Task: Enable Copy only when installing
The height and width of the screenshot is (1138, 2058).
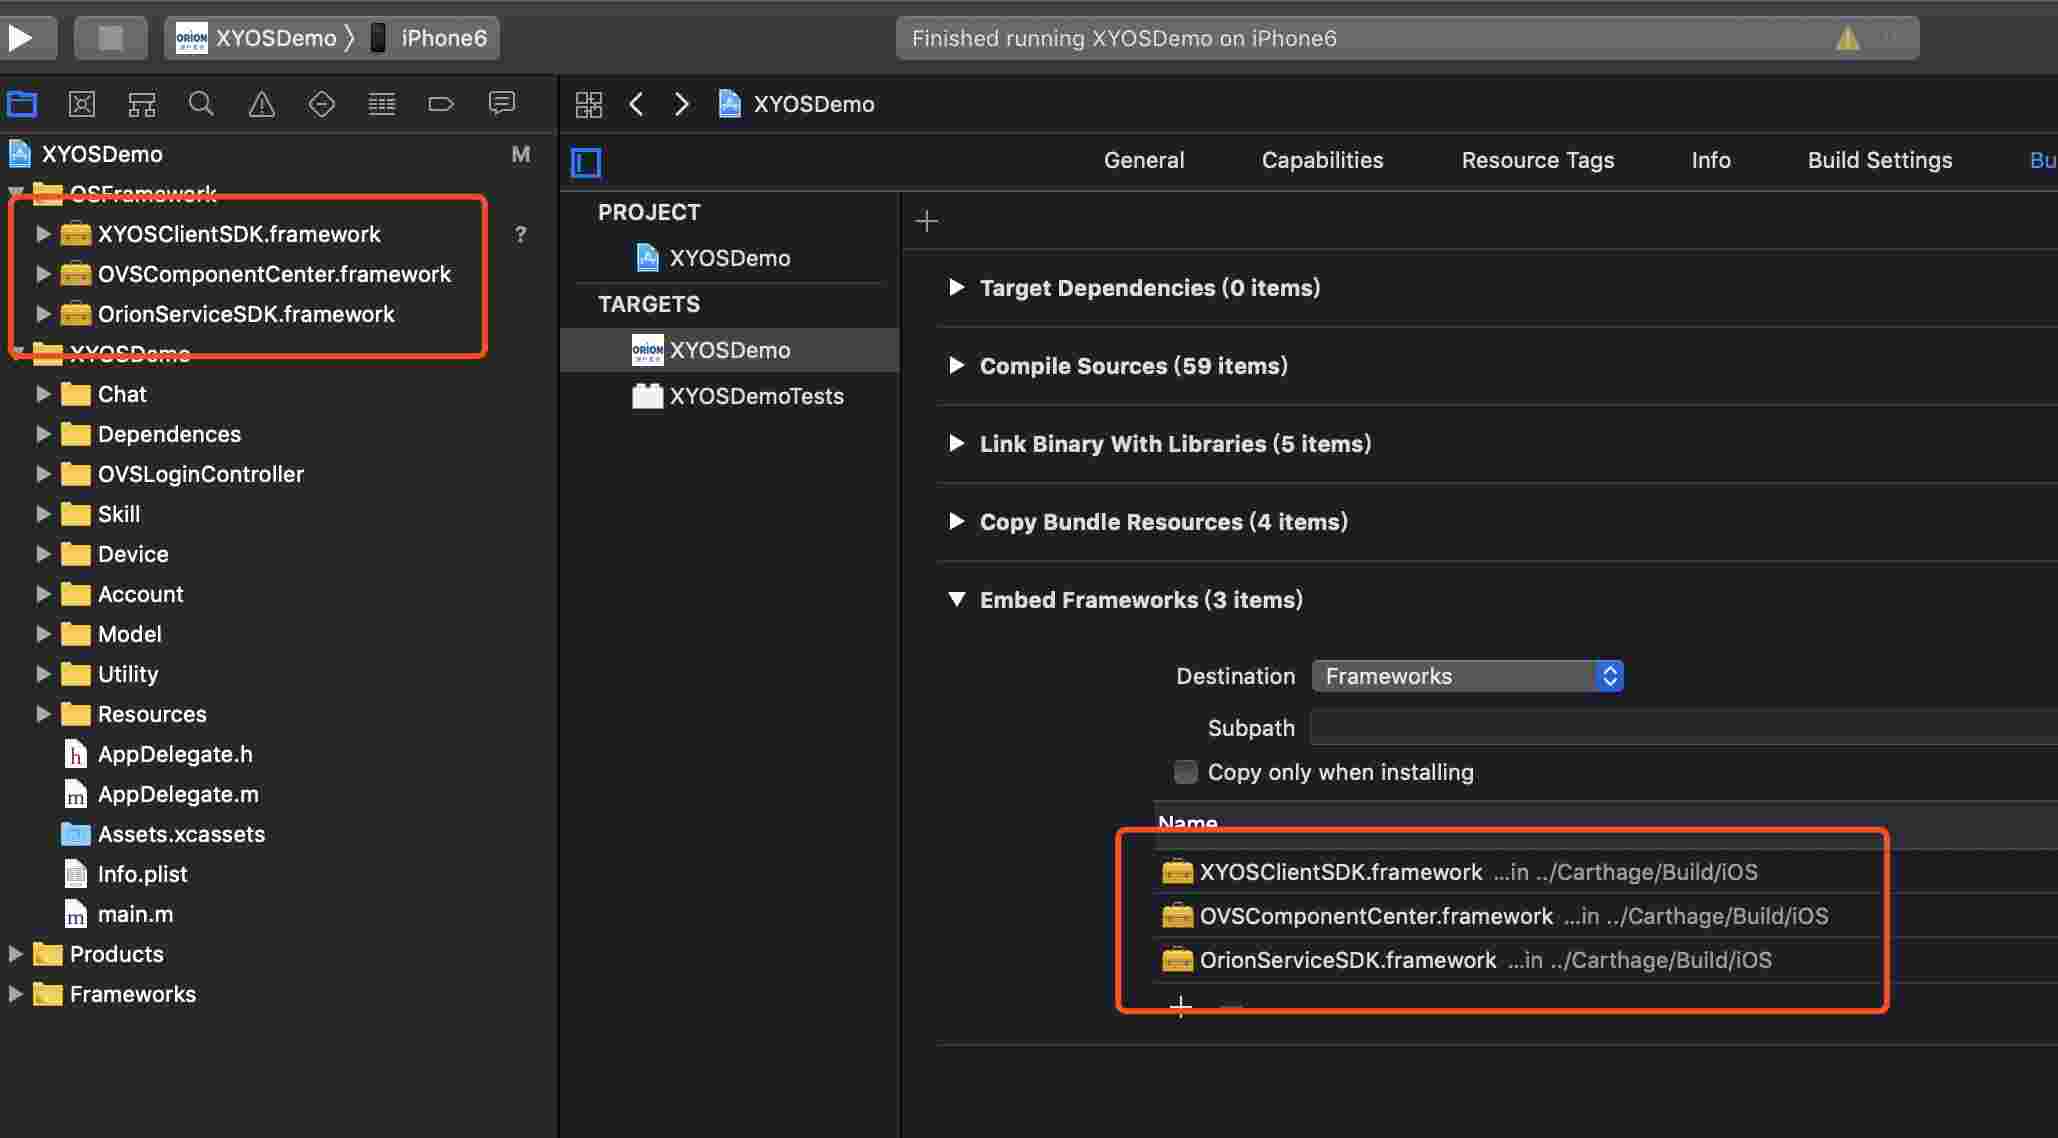Action: 1185,772
